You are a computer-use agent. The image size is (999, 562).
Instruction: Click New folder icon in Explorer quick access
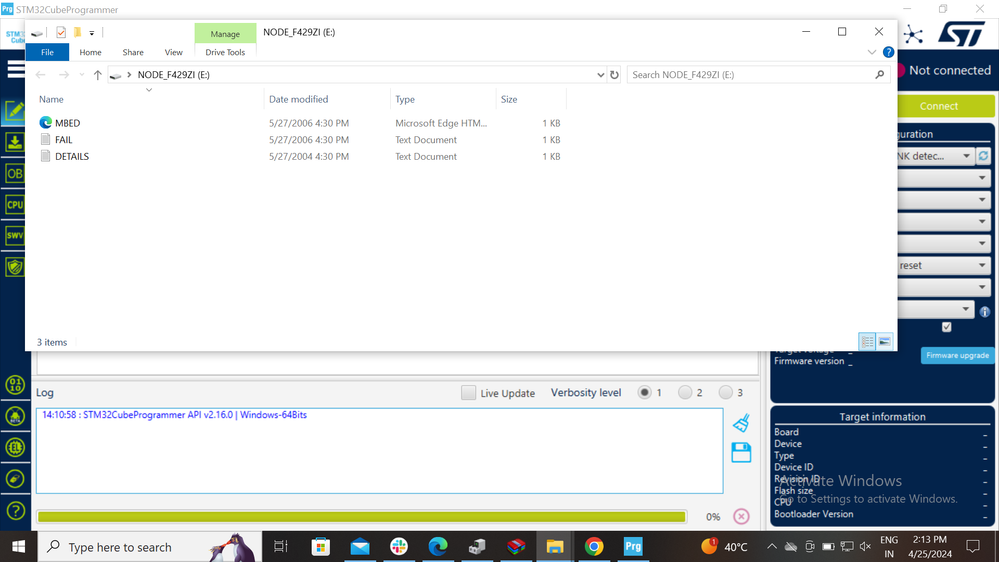[x=77, y=32]
